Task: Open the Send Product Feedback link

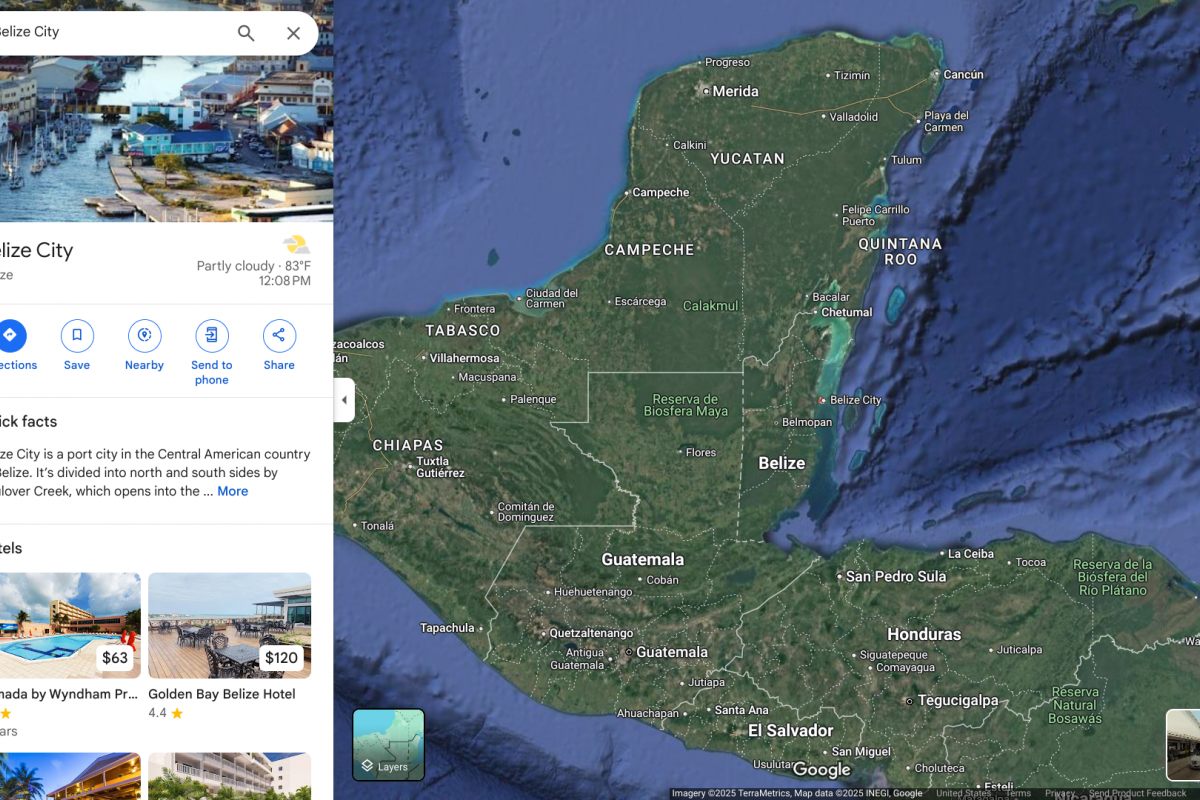Action: [1137, 793]
